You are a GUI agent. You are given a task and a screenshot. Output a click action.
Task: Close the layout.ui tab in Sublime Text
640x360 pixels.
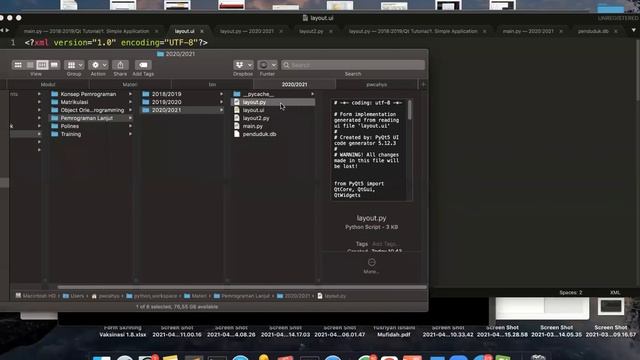click(202, 31)
